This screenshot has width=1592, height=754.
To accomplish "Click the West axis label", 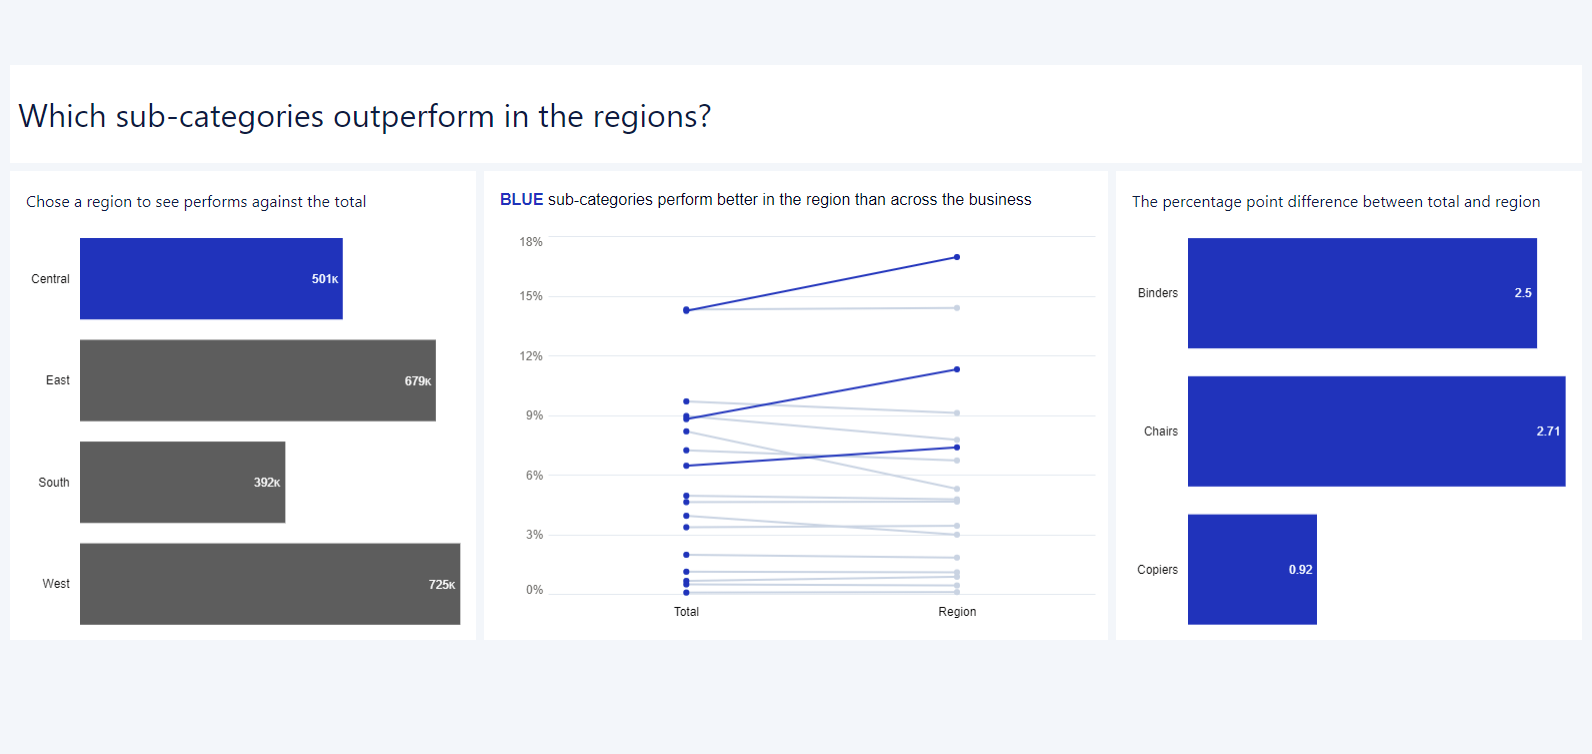I will click(56, 584).
